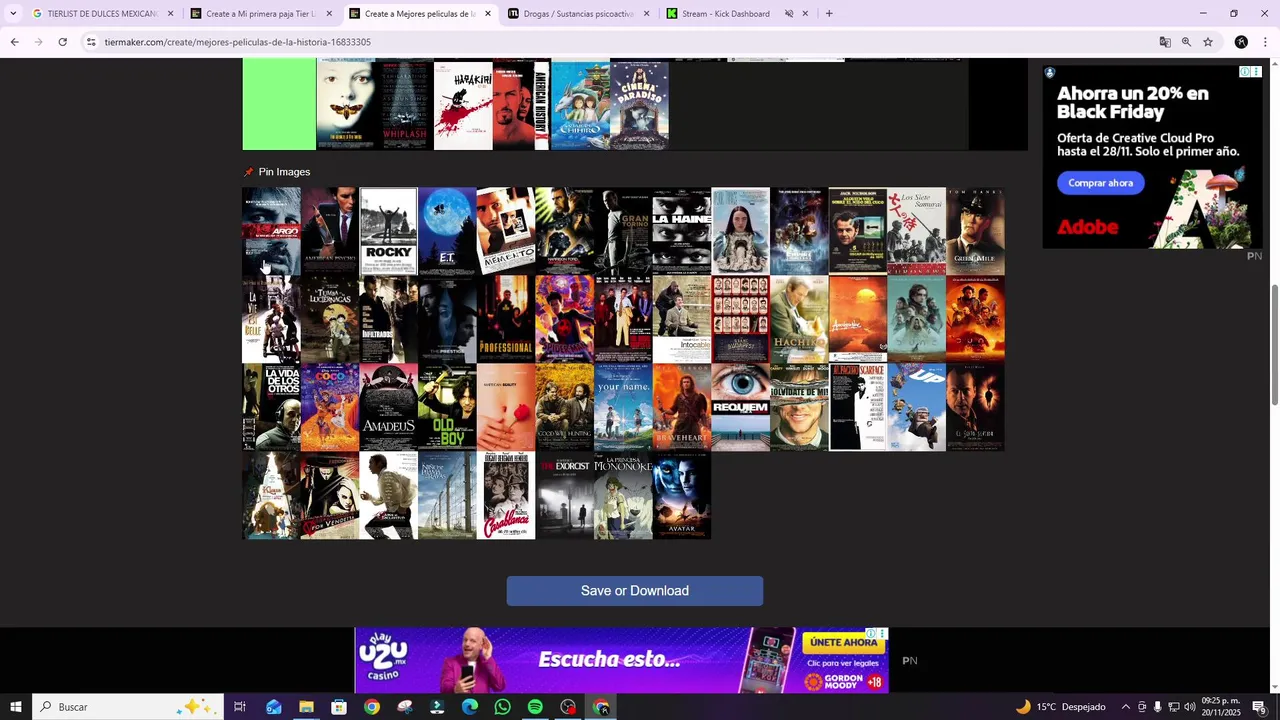Select the Your Name poster

[623, 407]
